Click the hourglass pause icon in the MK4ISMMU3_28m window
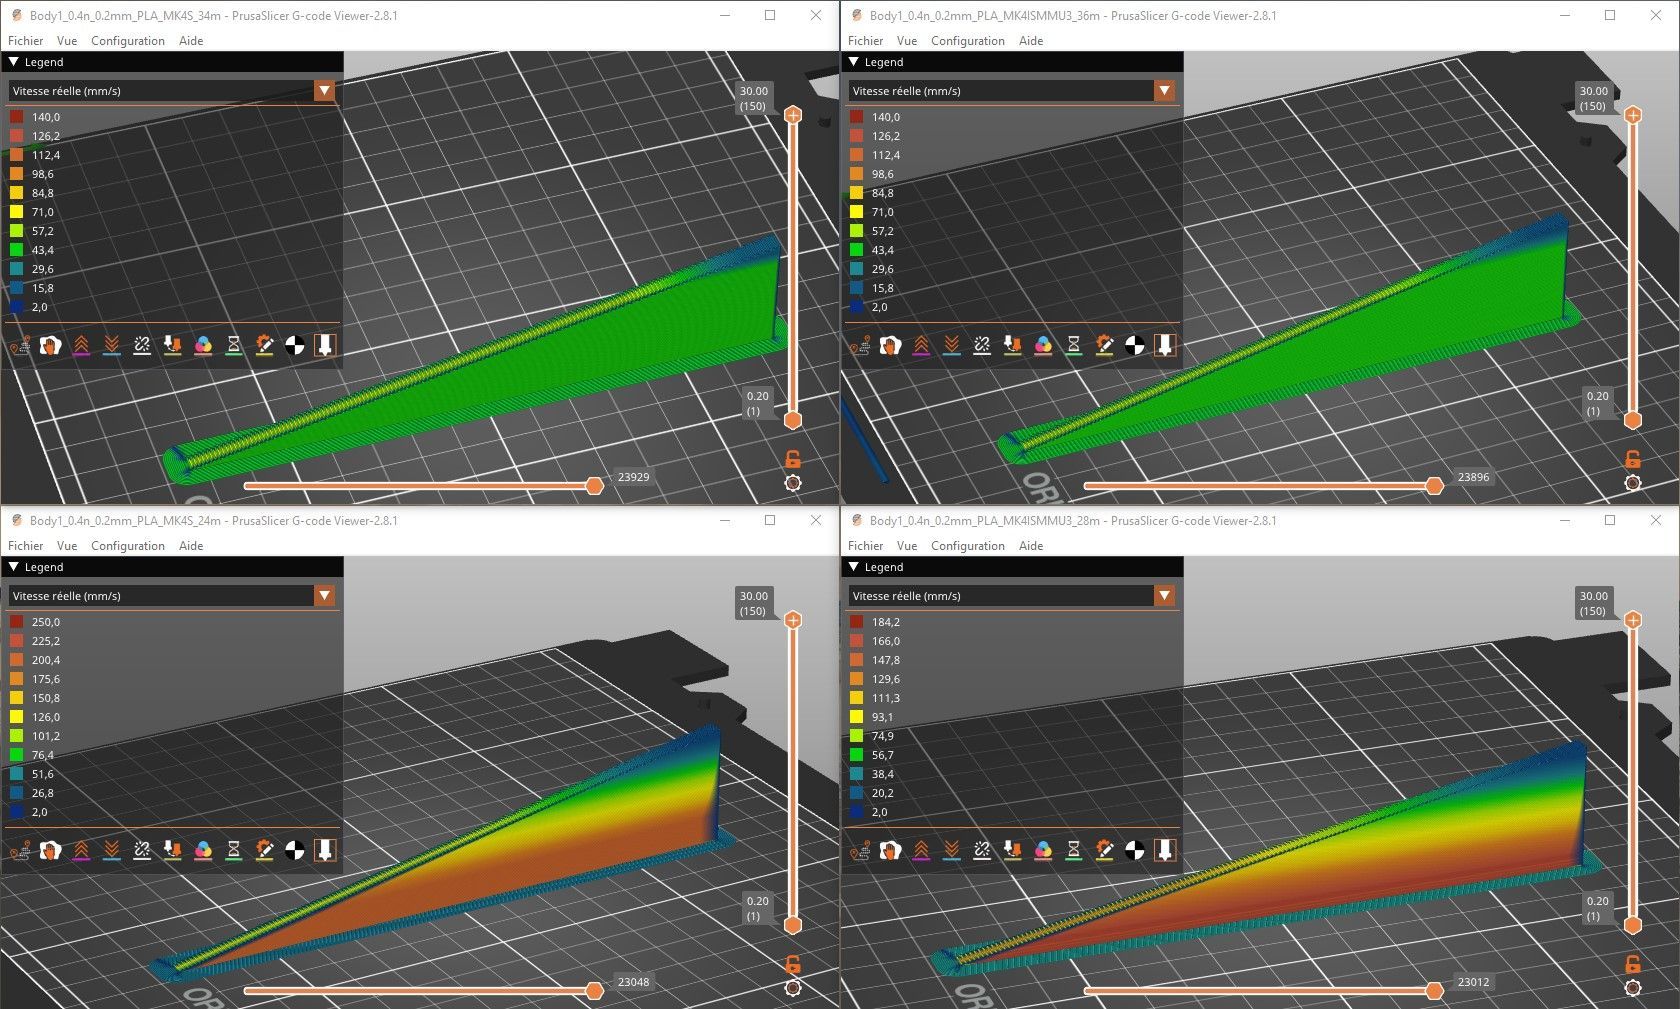 [x=1074, y=851]
